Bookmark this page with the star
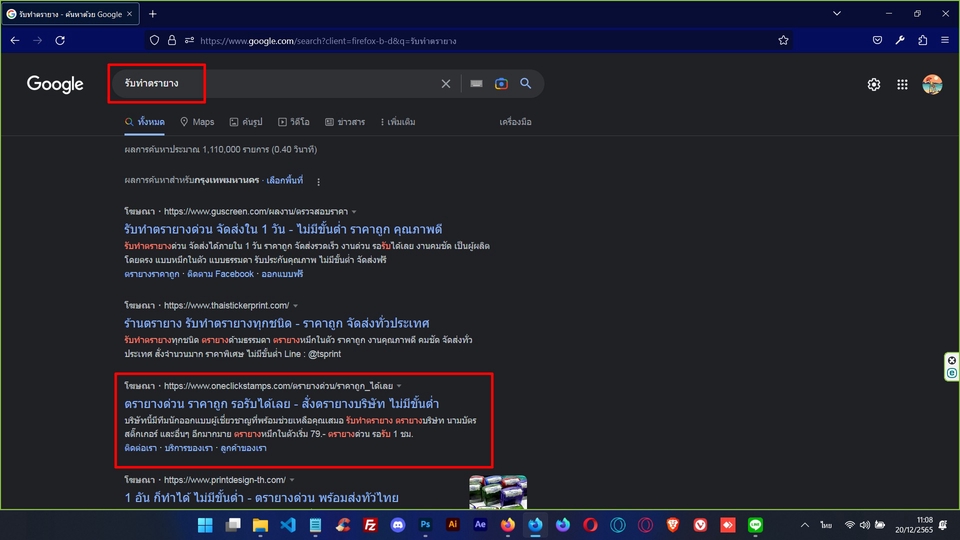960x540 pixels. (783, 40)
